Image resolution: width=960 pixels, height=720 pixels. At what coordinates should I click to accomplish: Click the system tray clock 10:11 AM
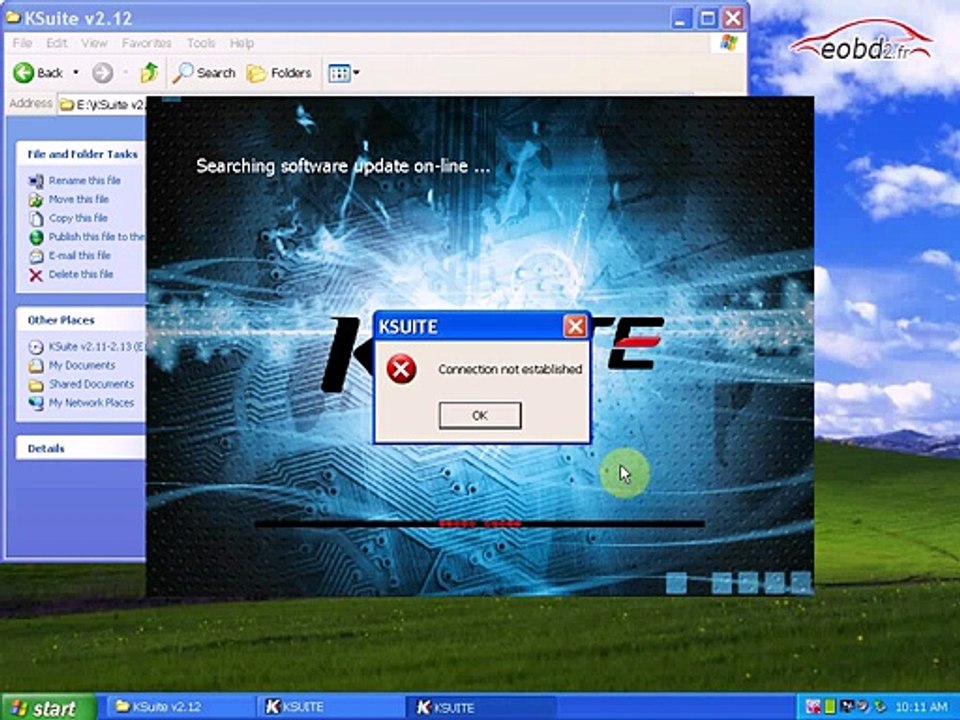[921, 707]
